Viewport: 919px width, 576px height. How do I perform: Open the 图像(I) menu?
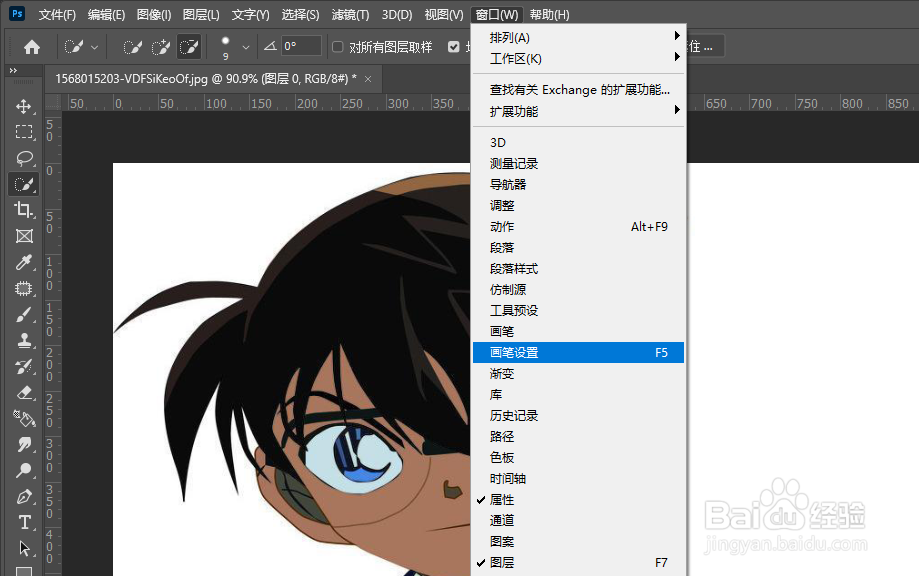[x=154, y=15]
